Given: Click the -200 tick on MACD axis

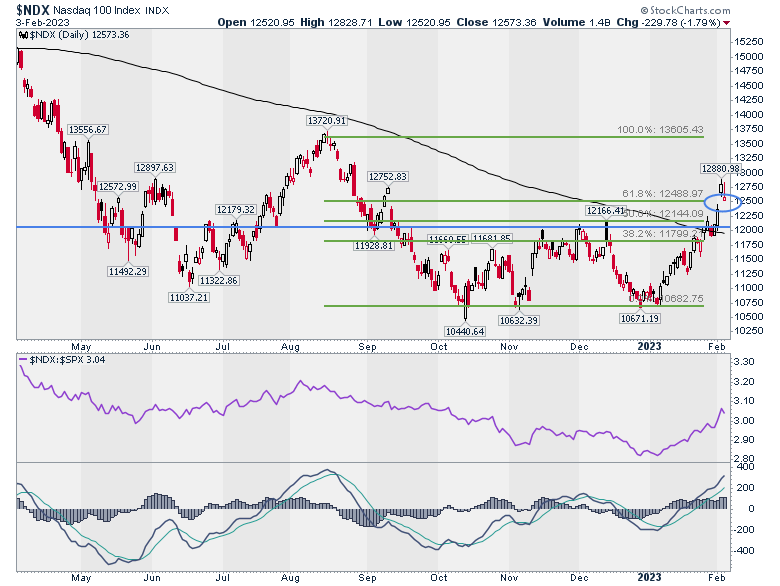Looking at the screenshot, I should [x=744, y=530].
